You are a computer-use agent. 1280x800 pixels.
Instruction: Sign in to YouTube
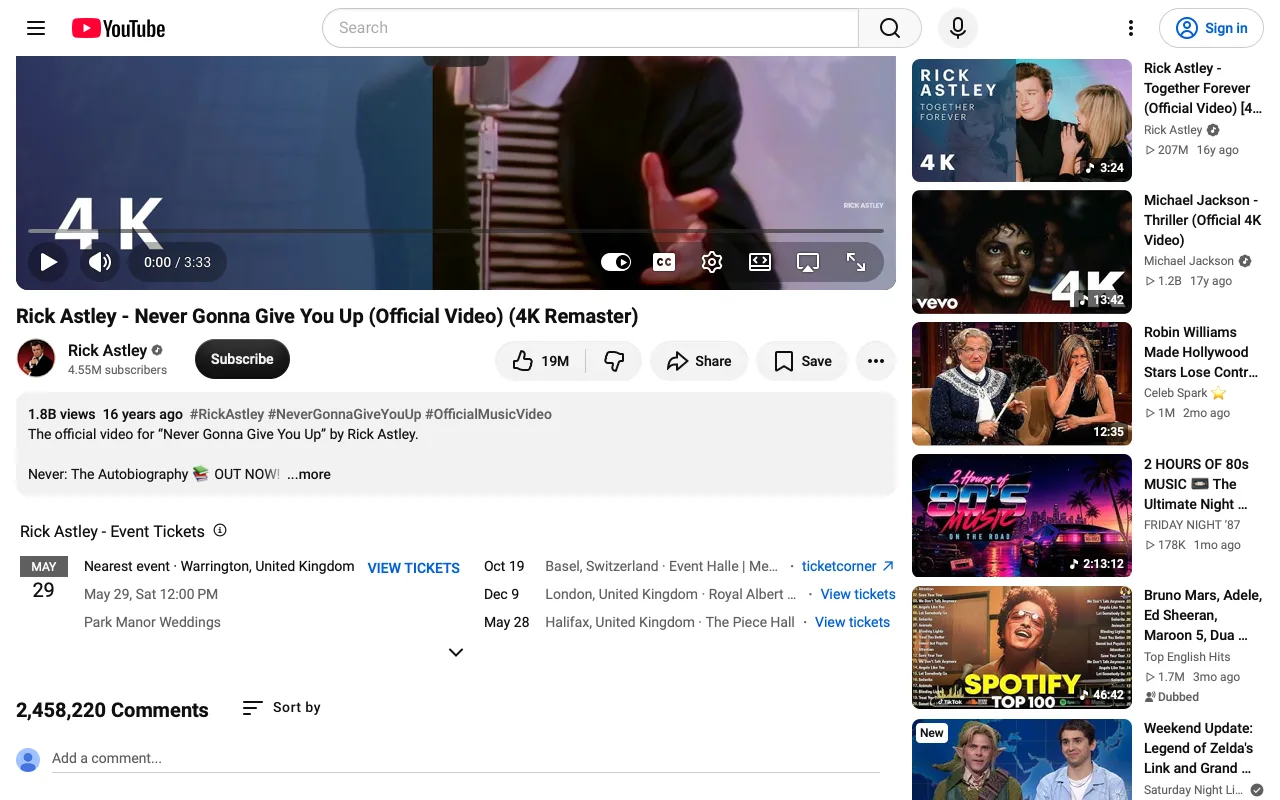point(1211,28)
